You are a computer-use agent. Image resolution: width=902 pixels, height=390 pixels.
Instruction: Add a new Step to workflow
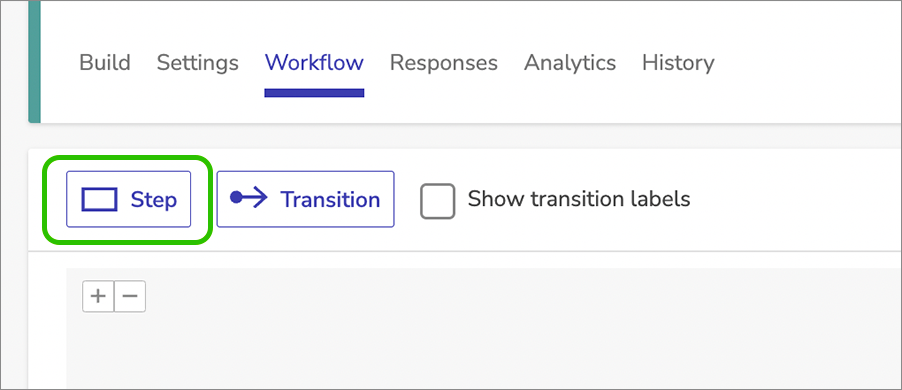(x=128, y=199)
